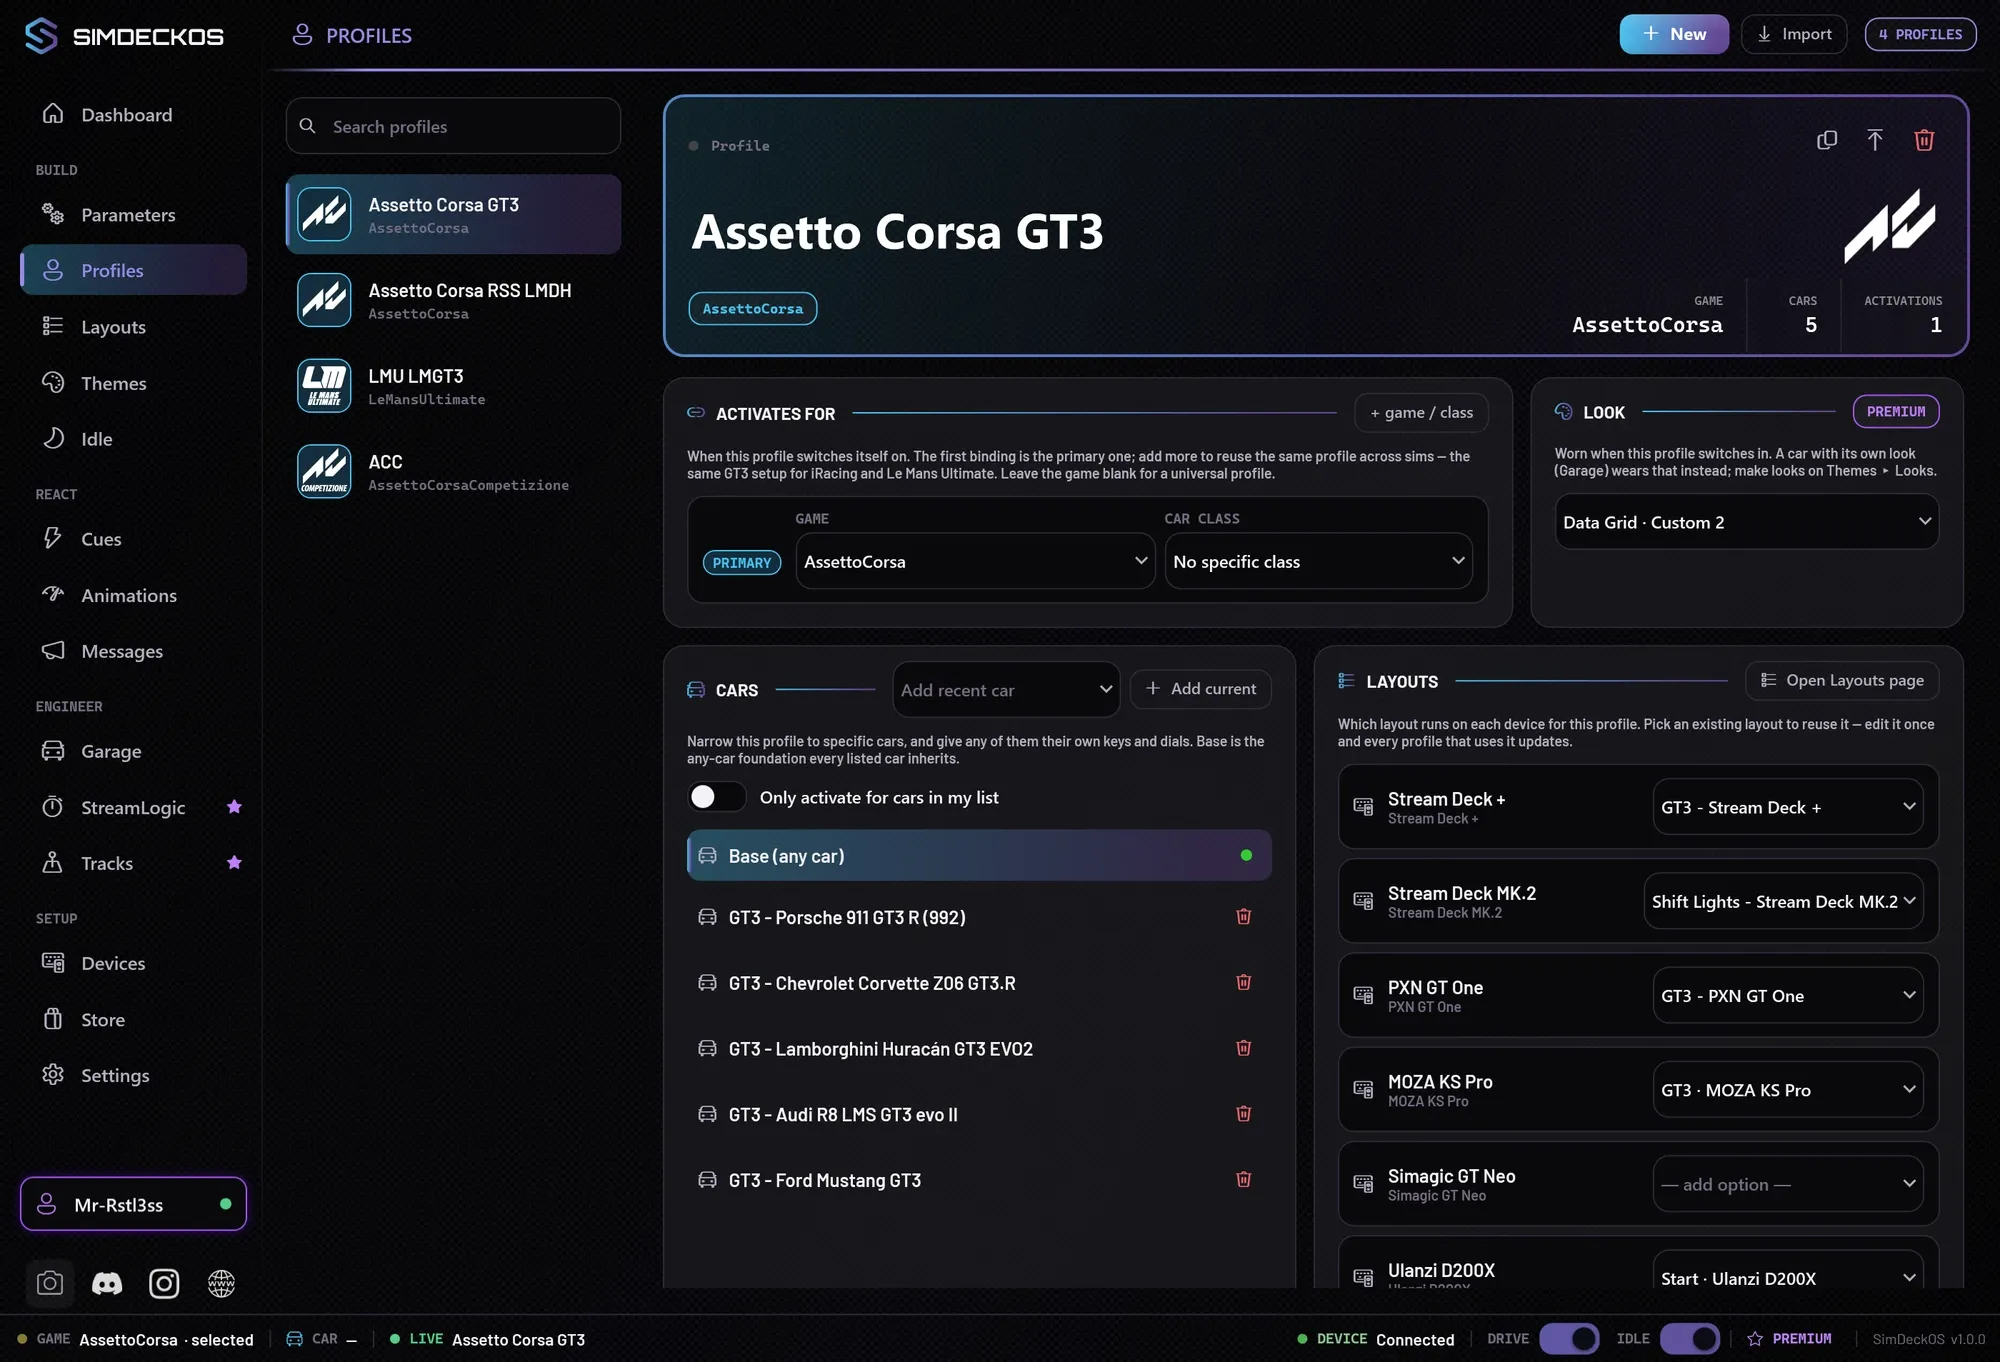
Task: Open Garage in the sidebar
Action: click(133, 751)
